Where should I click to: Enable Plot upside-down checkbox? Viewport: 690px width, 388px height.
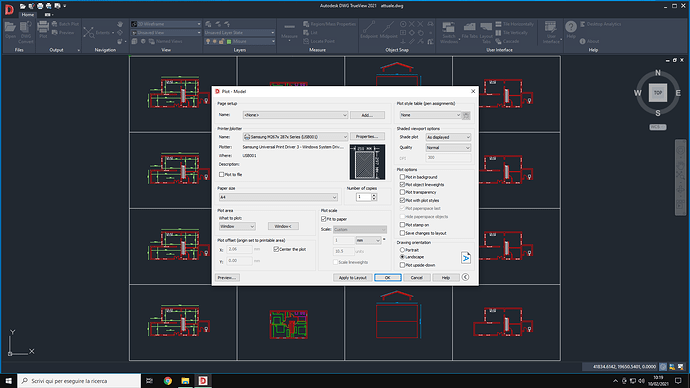click(x=402, y=265)
